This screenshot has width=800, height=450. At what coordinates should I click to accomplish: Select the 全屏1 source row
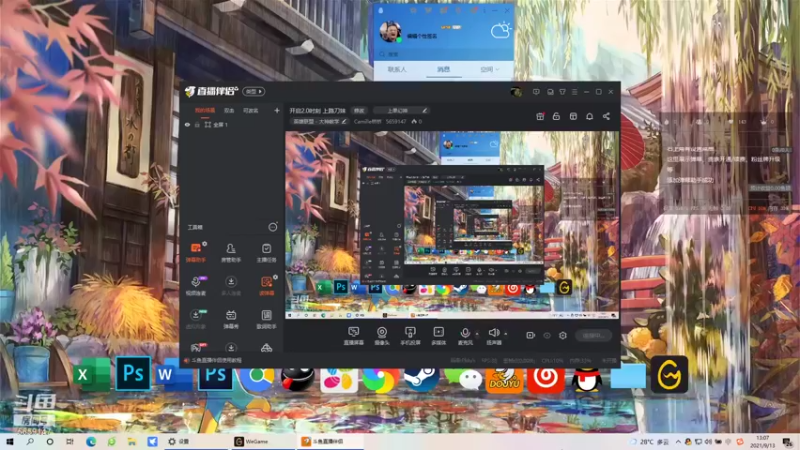[x=232, y=124]
